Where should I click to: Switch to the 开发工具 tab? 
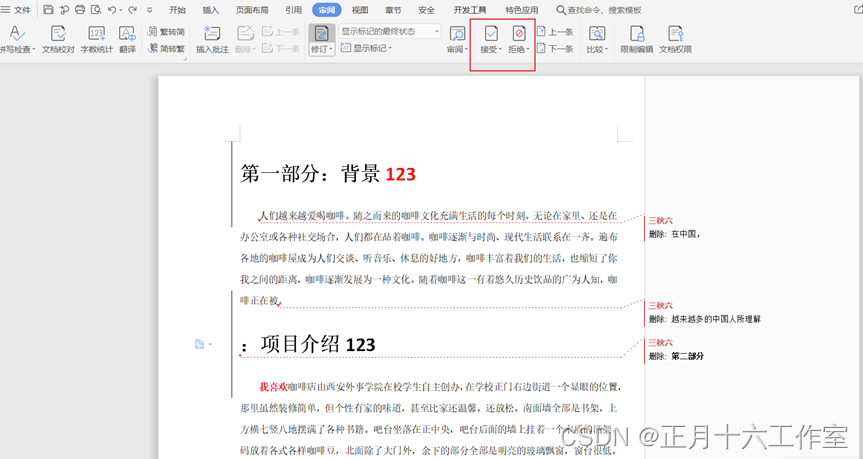click(x=469, y=10)
